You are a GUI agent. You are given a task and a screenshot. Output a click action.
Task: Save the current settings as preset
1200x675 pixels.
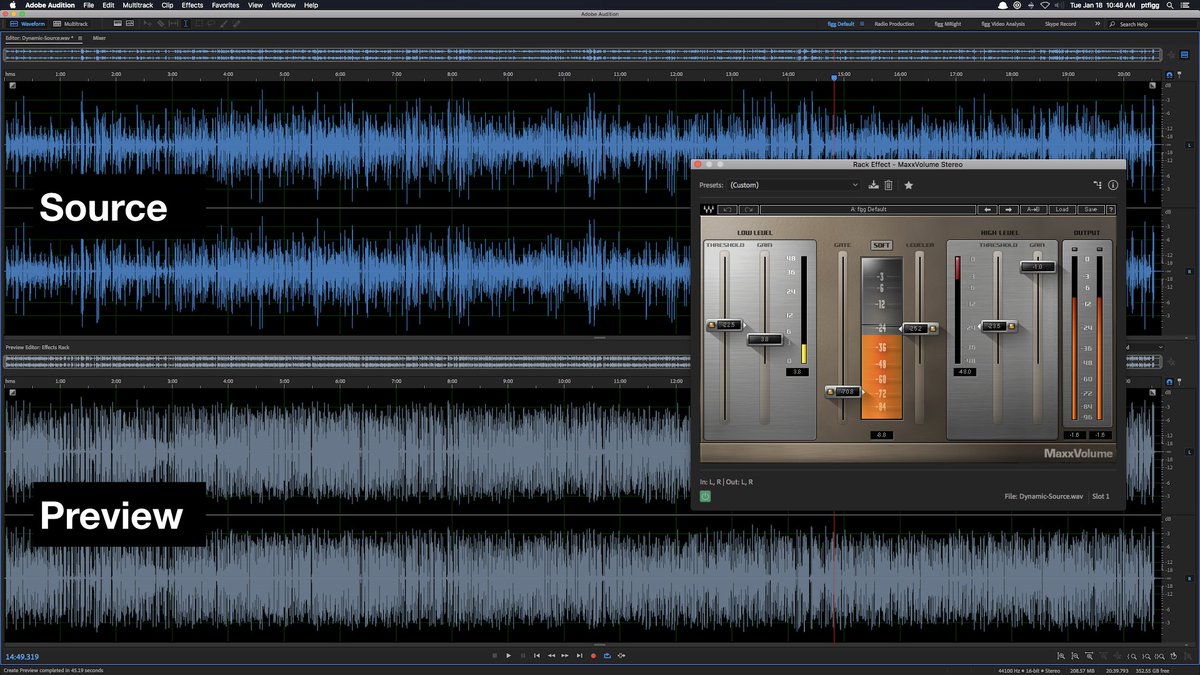click(873, 185)
